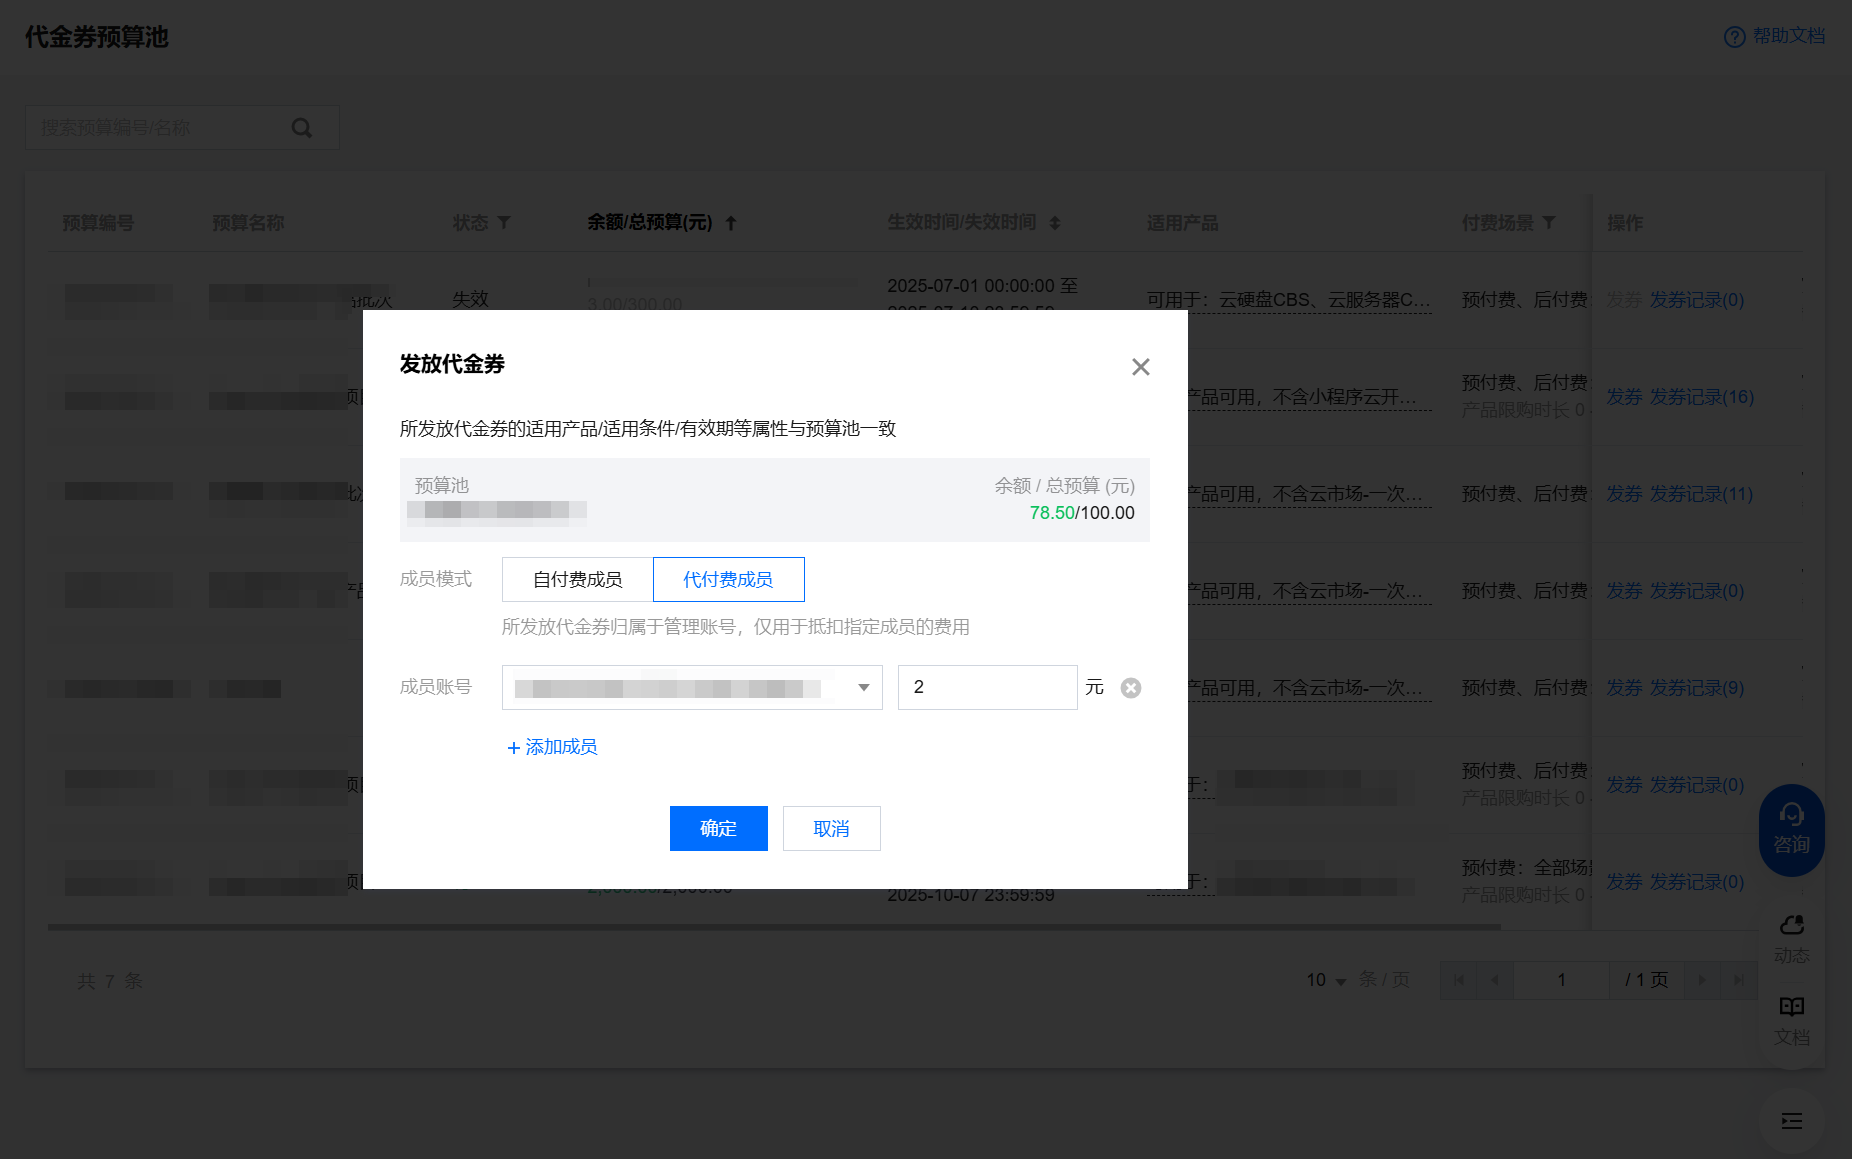Select 自付费成员 member mode
Screen dimensions: 1852x1159
coord(577,580)
